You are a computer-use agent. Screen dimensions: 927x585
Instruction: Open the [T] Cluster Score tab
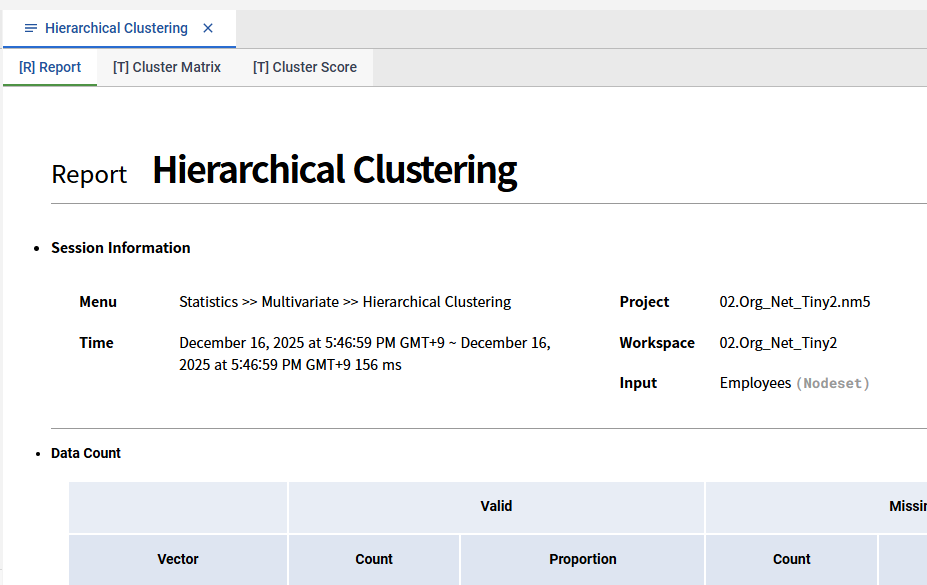[304, 67]
